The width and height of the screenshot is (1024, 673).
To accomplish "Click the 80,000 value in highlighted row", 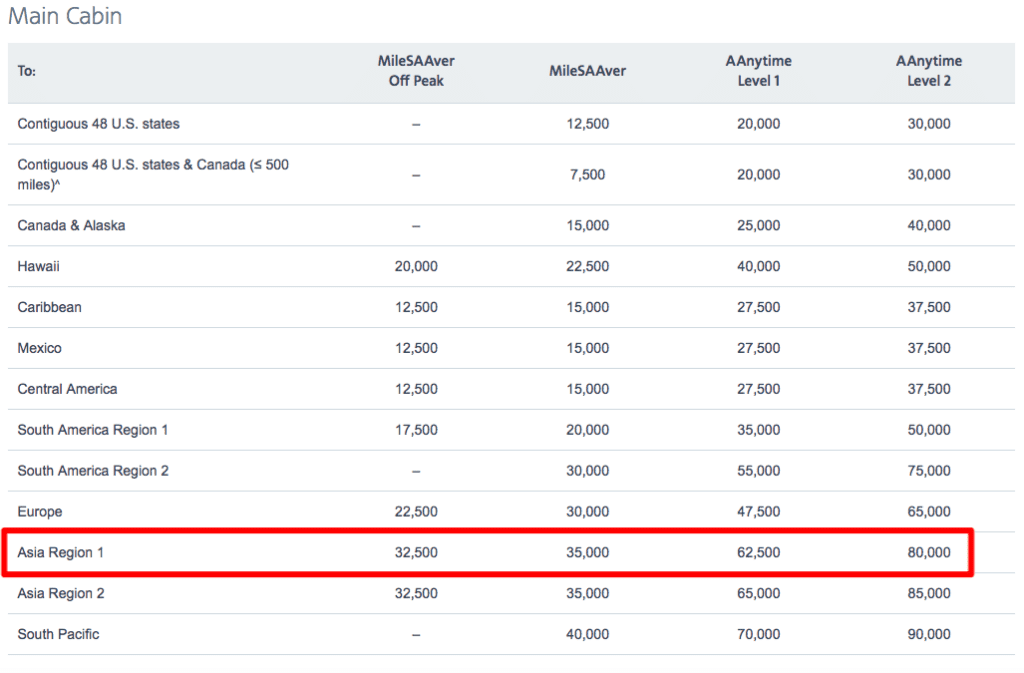I will [928, 552].
